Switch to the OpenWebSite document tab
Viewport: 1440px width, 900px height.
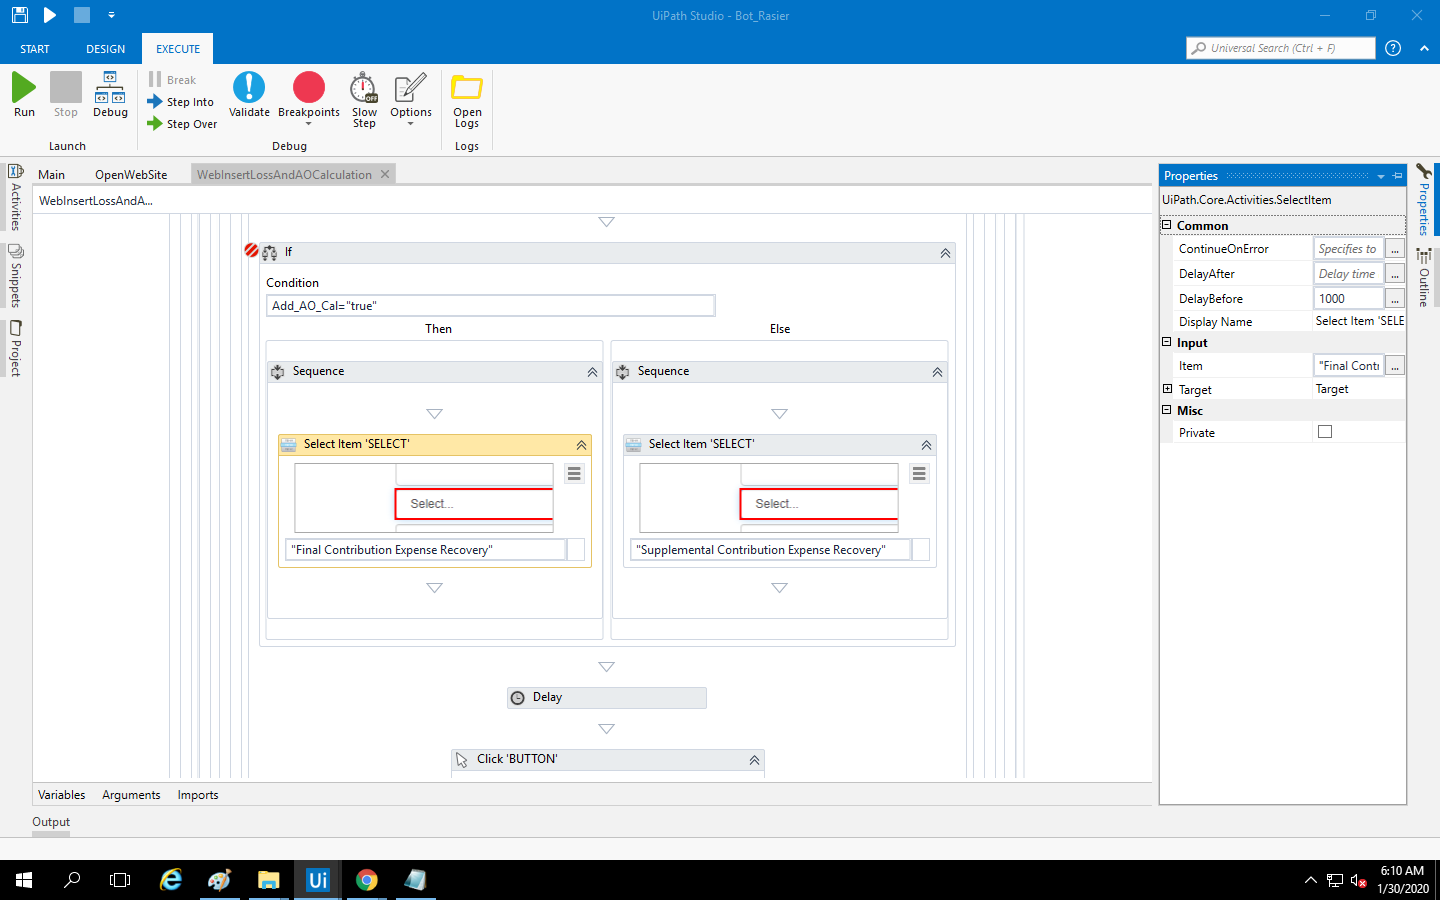(x=131, y=175)
